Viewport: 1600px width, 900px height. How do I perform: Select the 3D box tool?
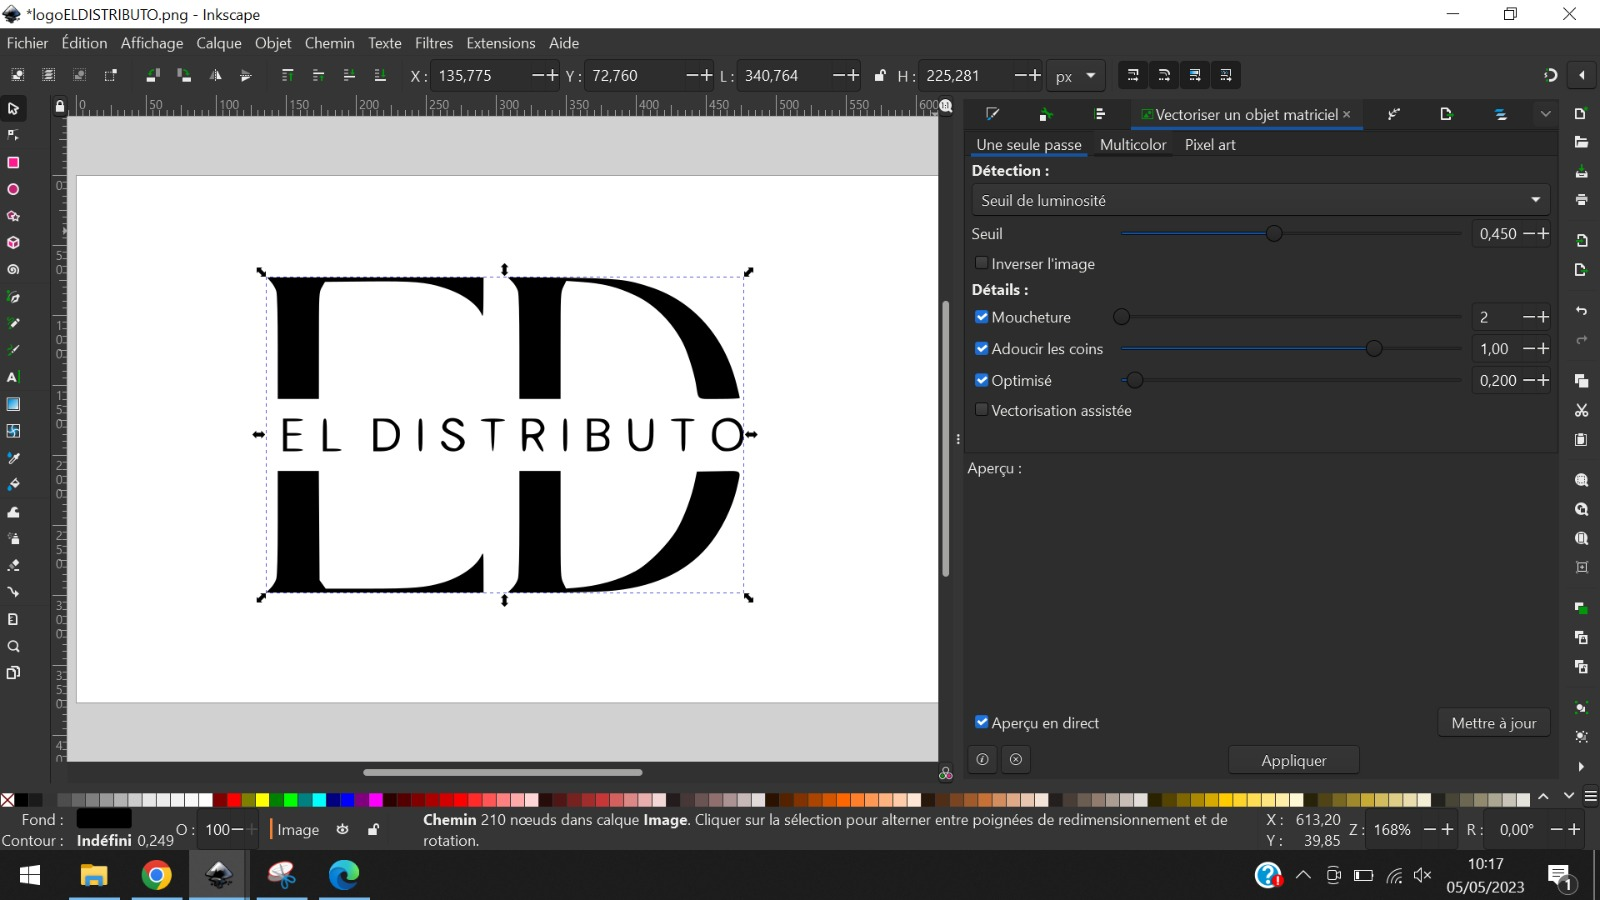coord(13,243)
